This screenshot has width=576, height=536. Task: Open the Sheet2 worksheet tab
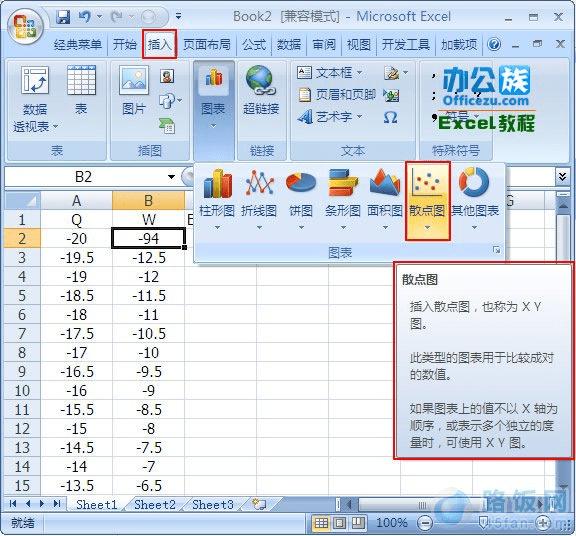(155, 504)
